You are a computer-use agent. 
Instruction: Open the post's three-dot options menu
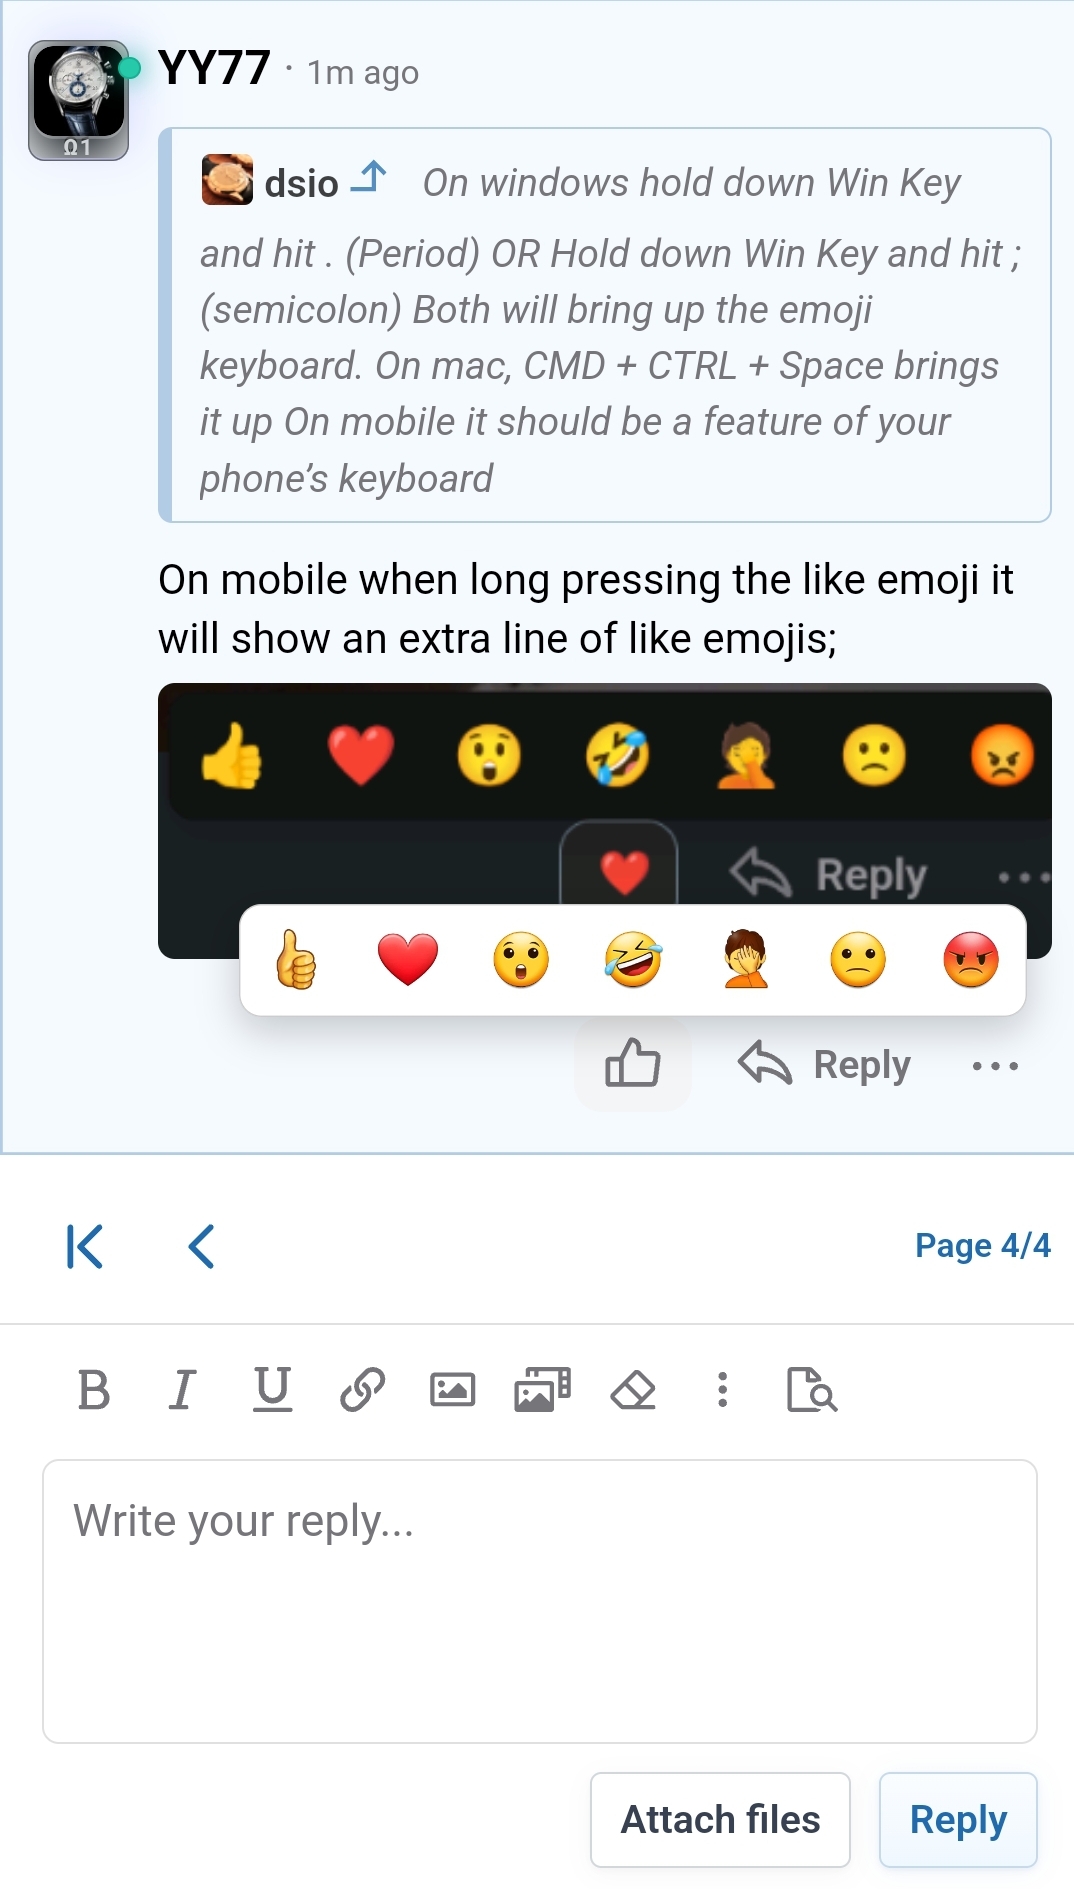(995, 1066)
